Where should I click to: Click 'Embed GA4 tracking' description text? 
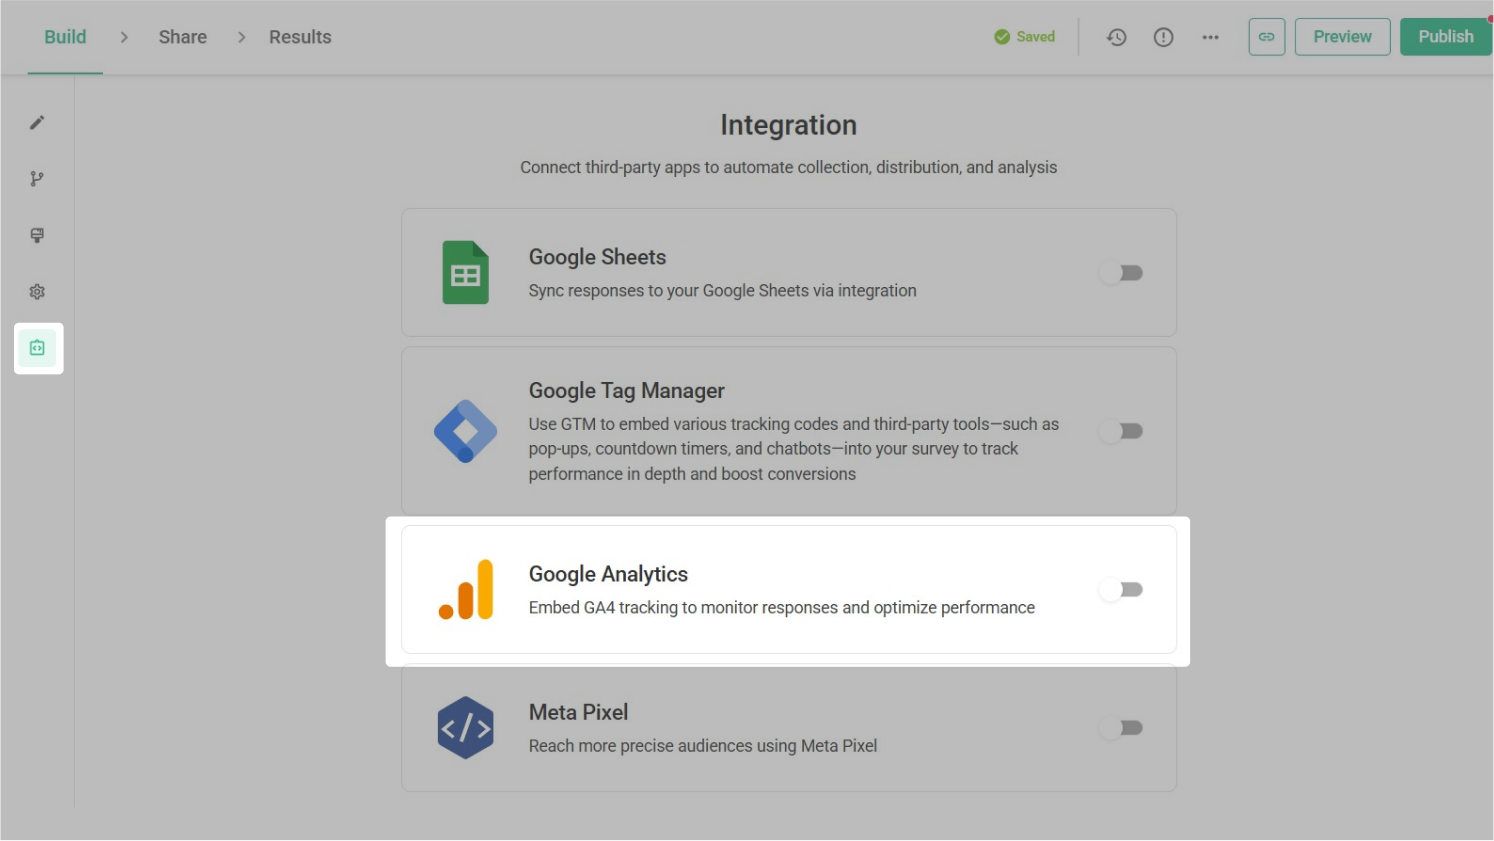[x=782, y=608]
